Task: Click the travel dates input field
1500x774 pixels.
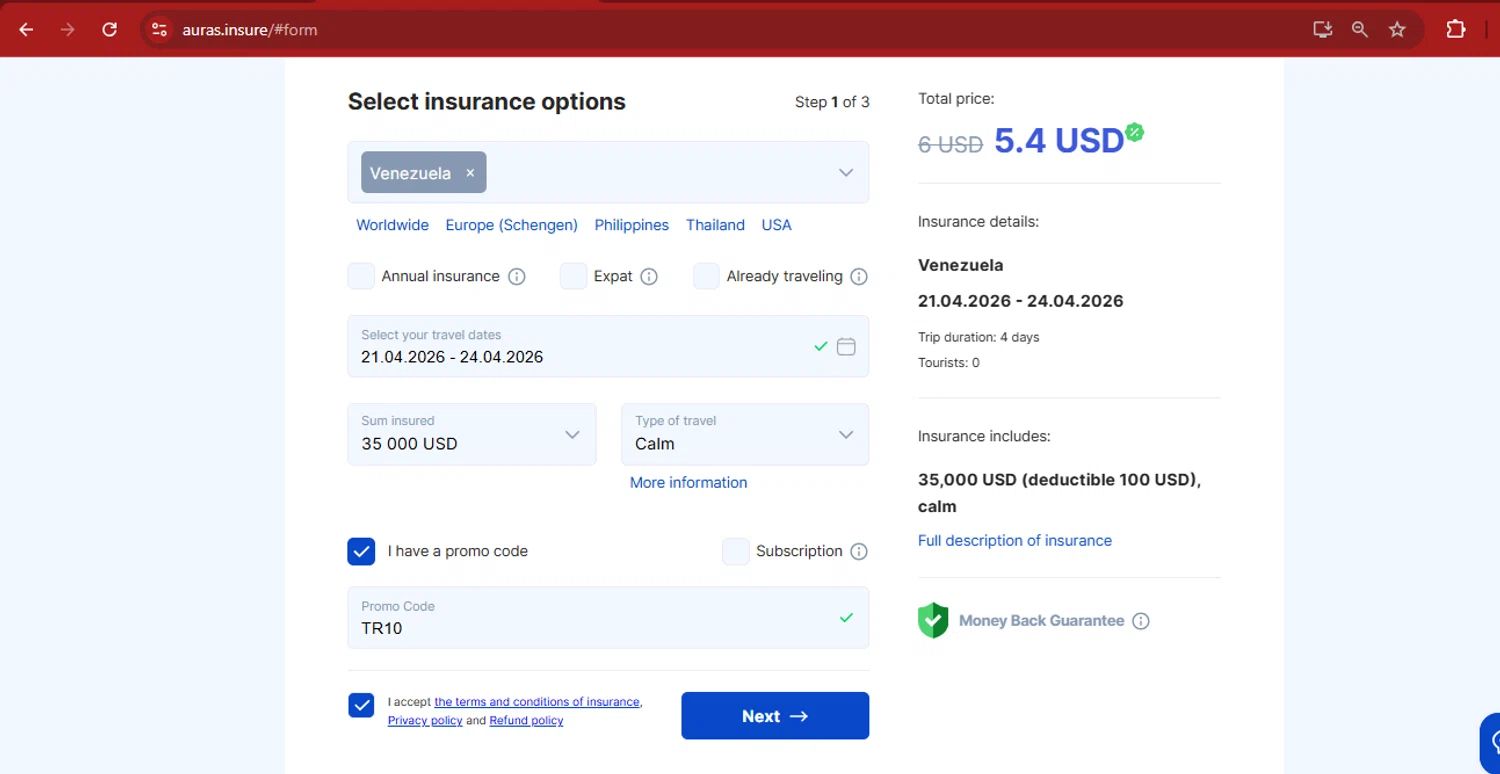Action: click(x=608, y=346)
